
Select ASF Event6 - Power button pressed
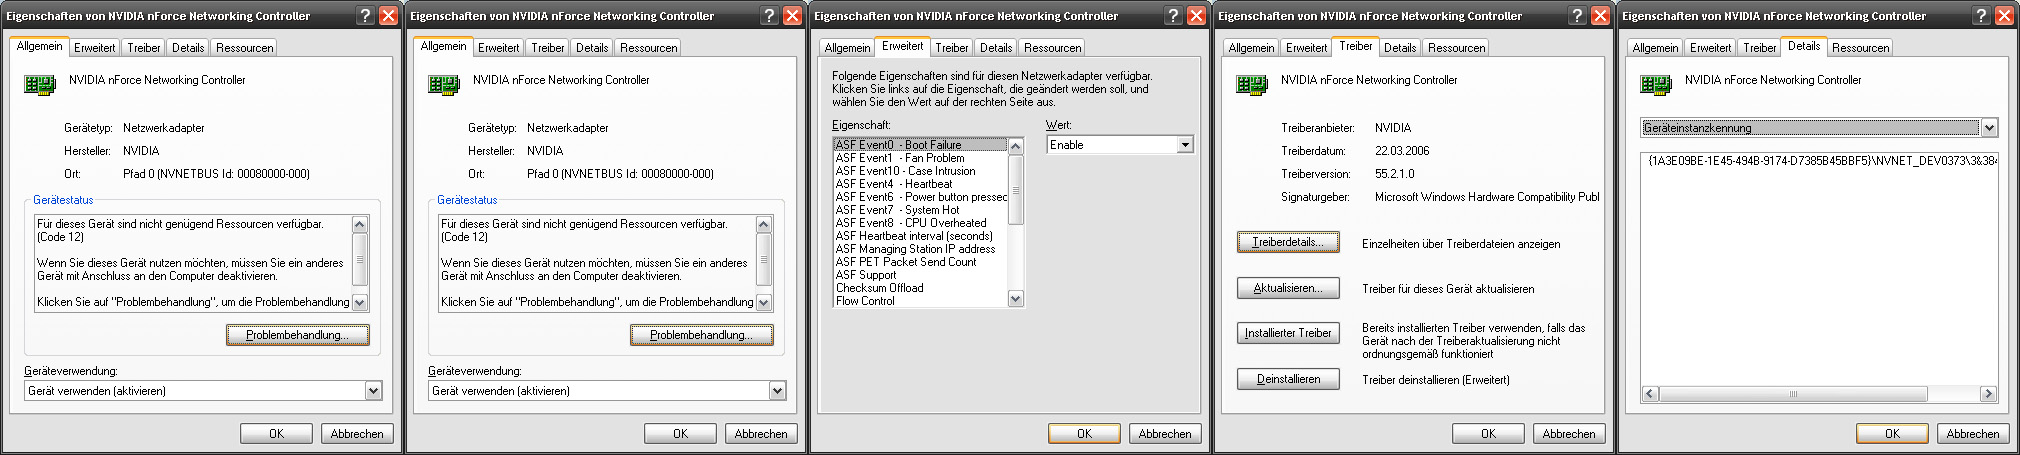click(x=920, y=197)
